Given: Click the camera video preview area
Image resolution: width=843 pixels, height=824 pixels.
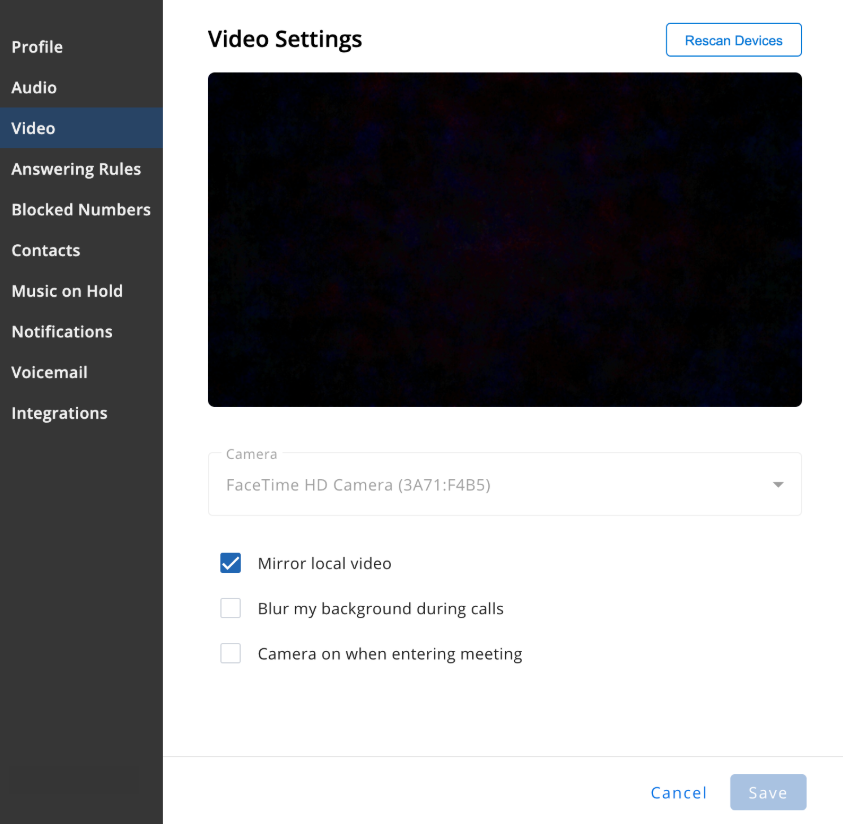Looking at the screenshot, I should pyautogui.click(x=505, y=240).
